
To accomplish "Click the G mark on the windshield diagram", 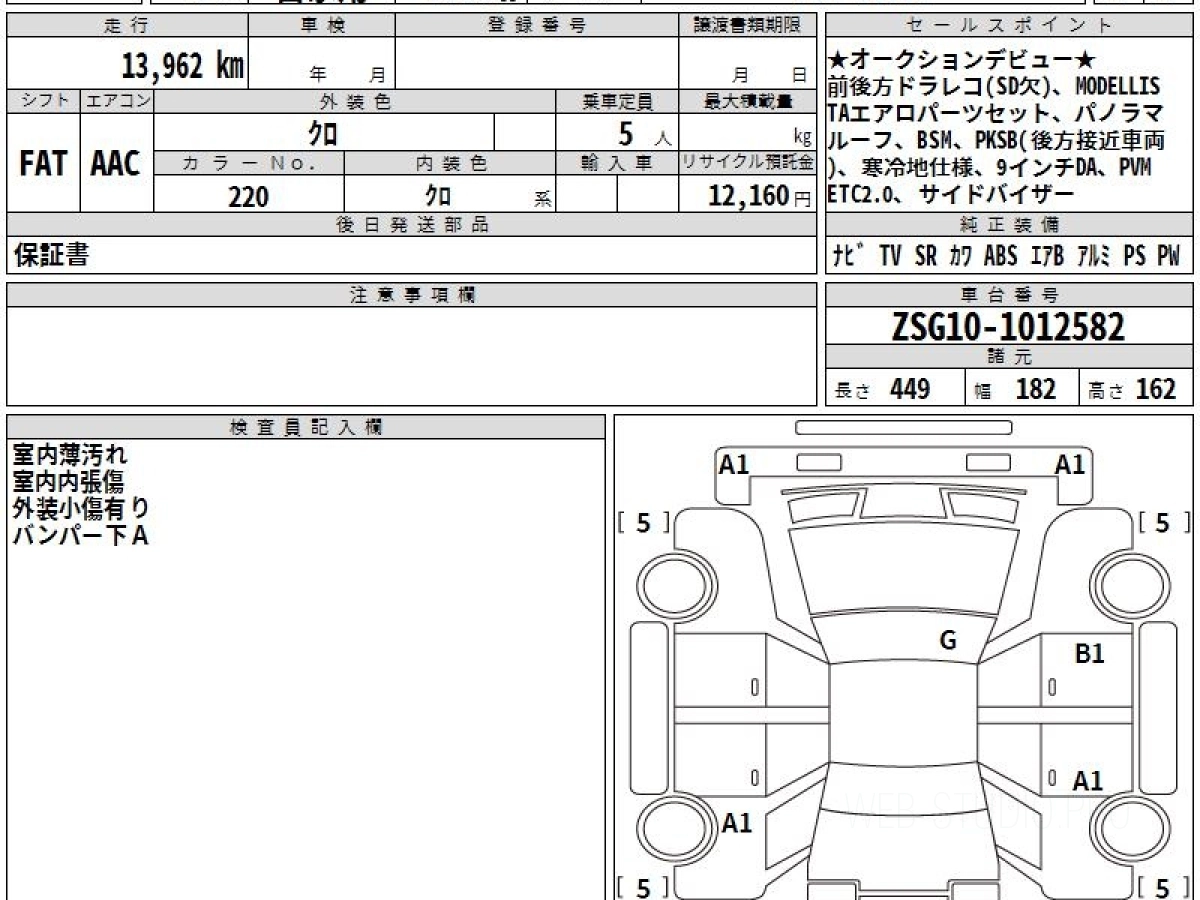I will point(948,641).
